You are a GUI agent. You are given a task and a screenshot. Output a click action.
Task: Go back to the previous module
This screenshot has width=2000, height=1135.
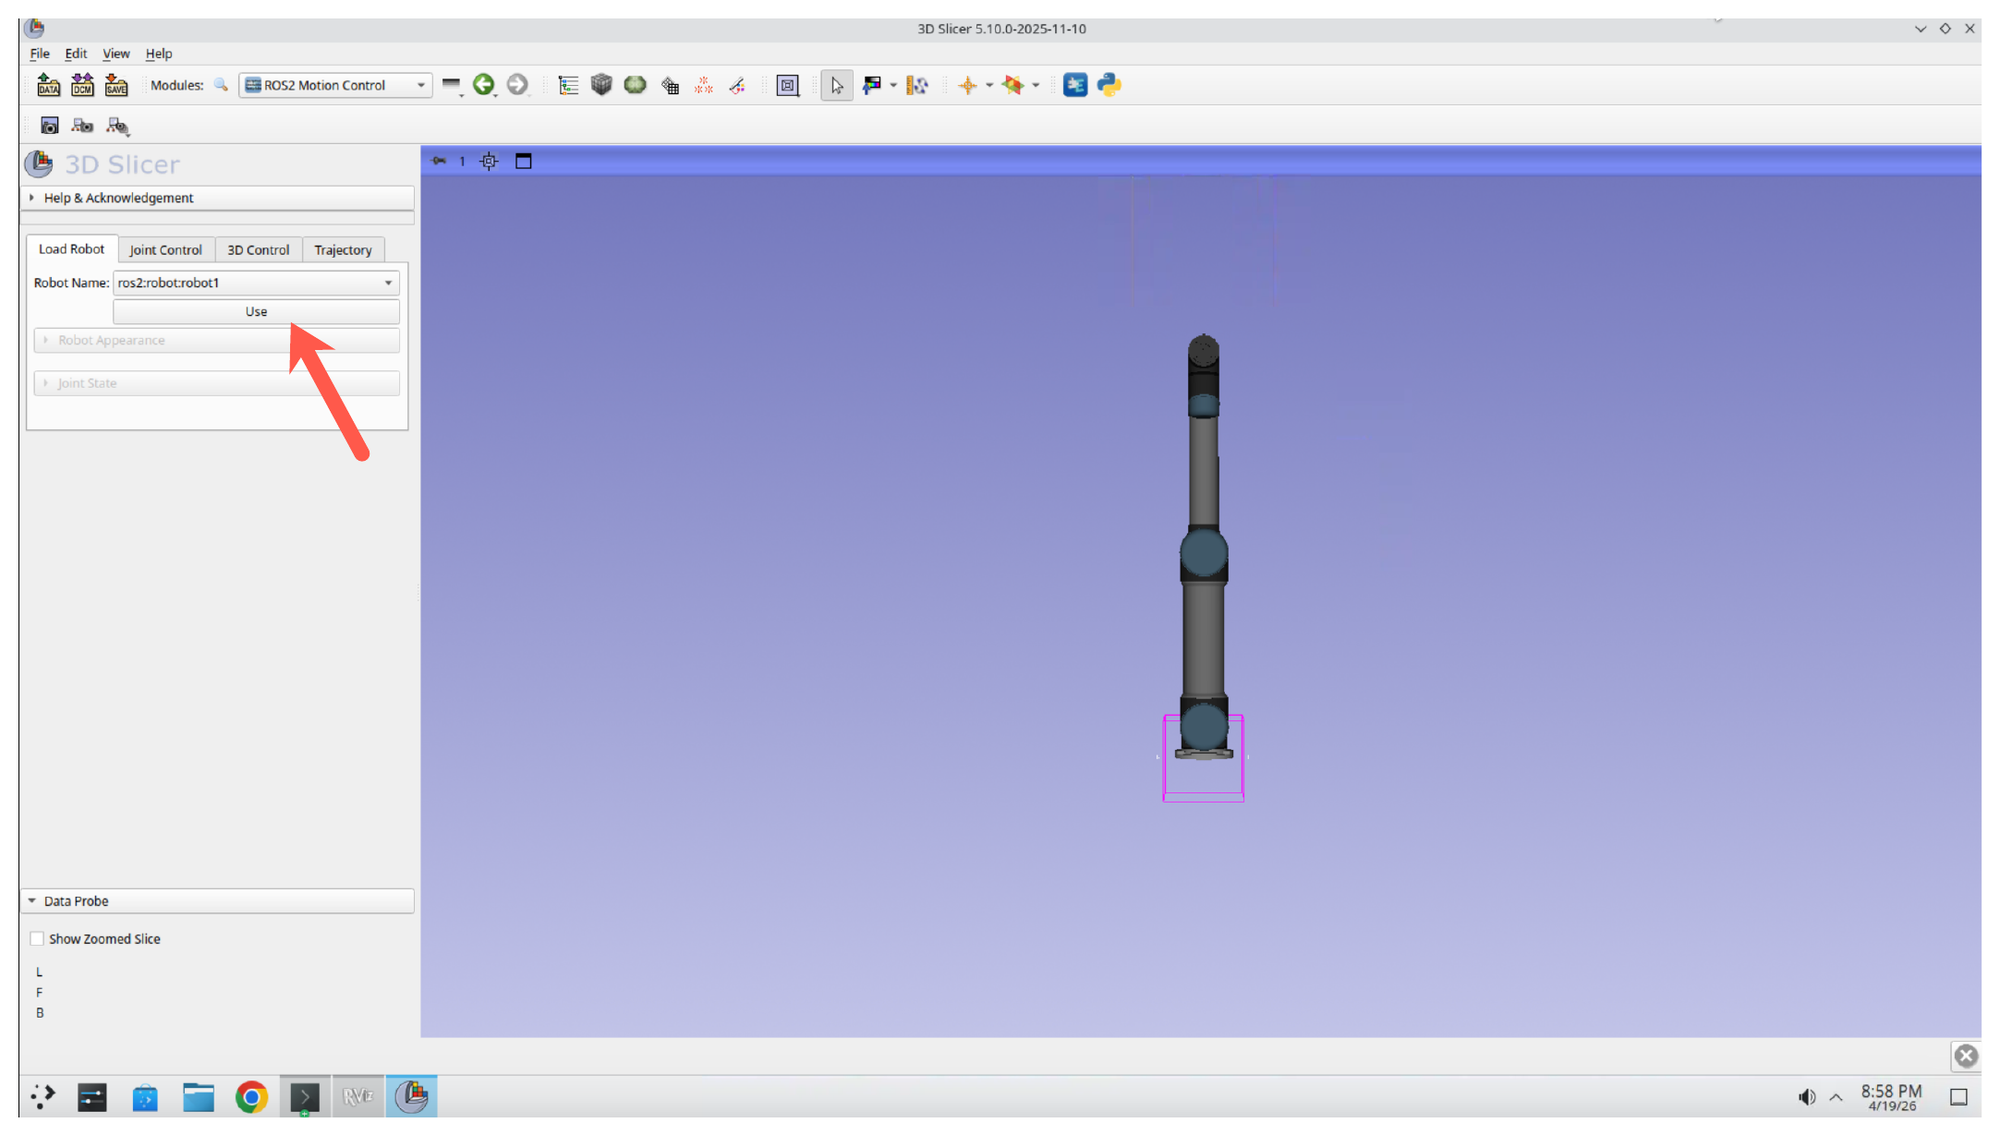click(485, 85)
